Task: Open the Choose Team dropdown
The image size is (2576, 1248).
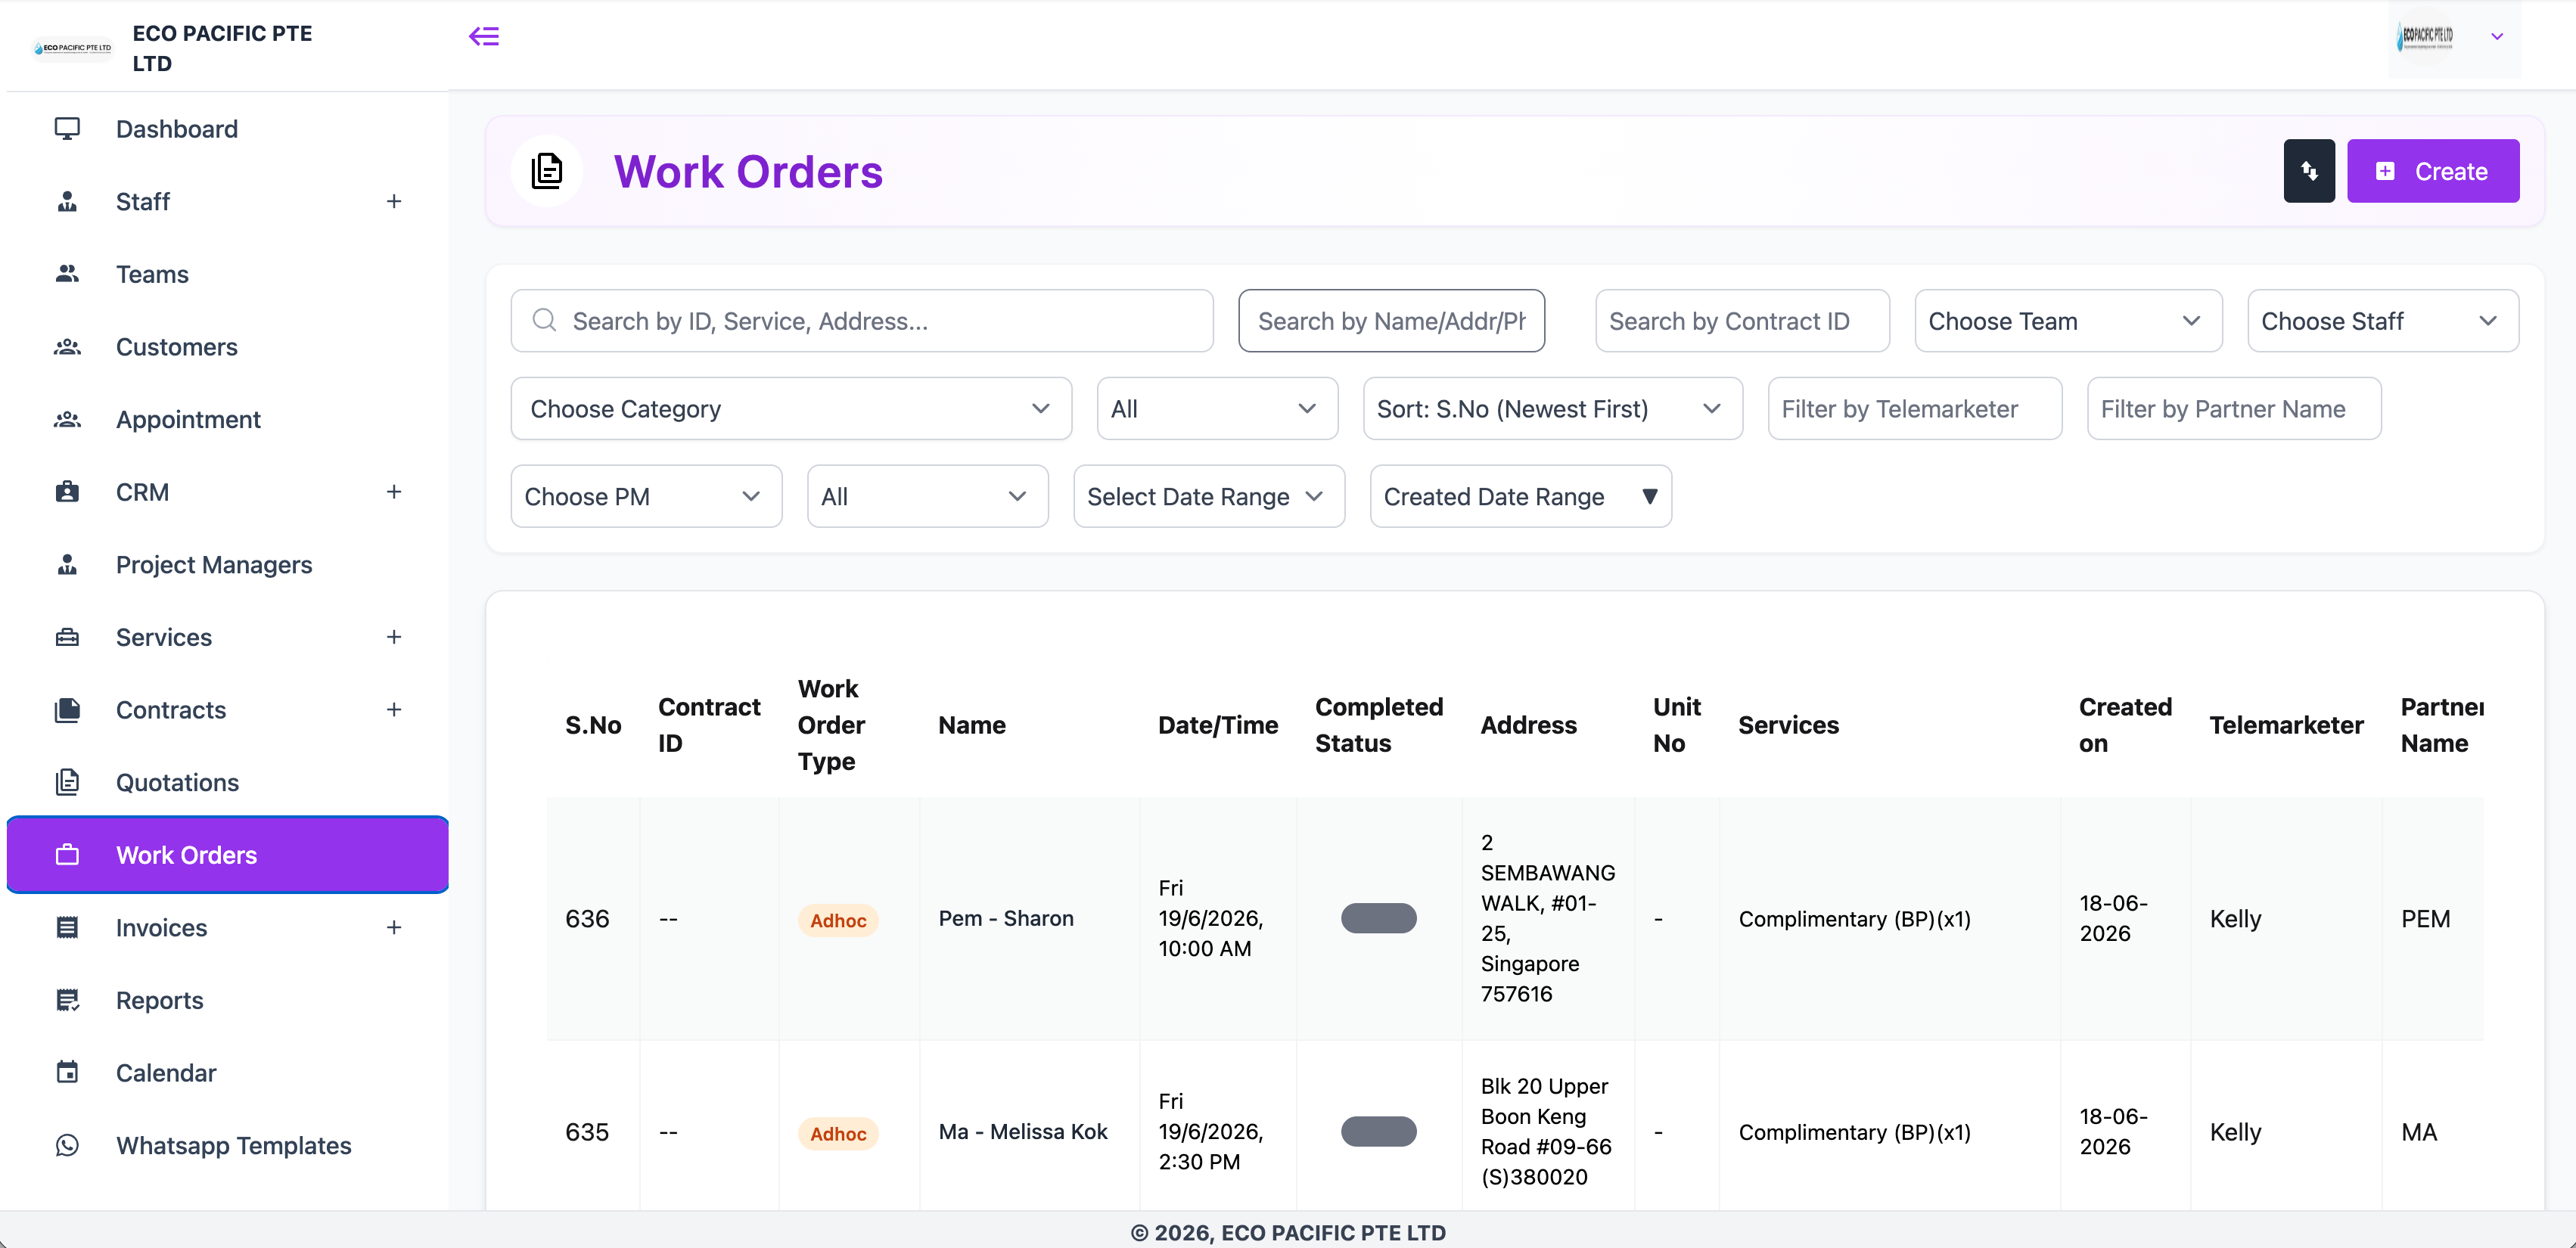Action: click(2068, 321)
